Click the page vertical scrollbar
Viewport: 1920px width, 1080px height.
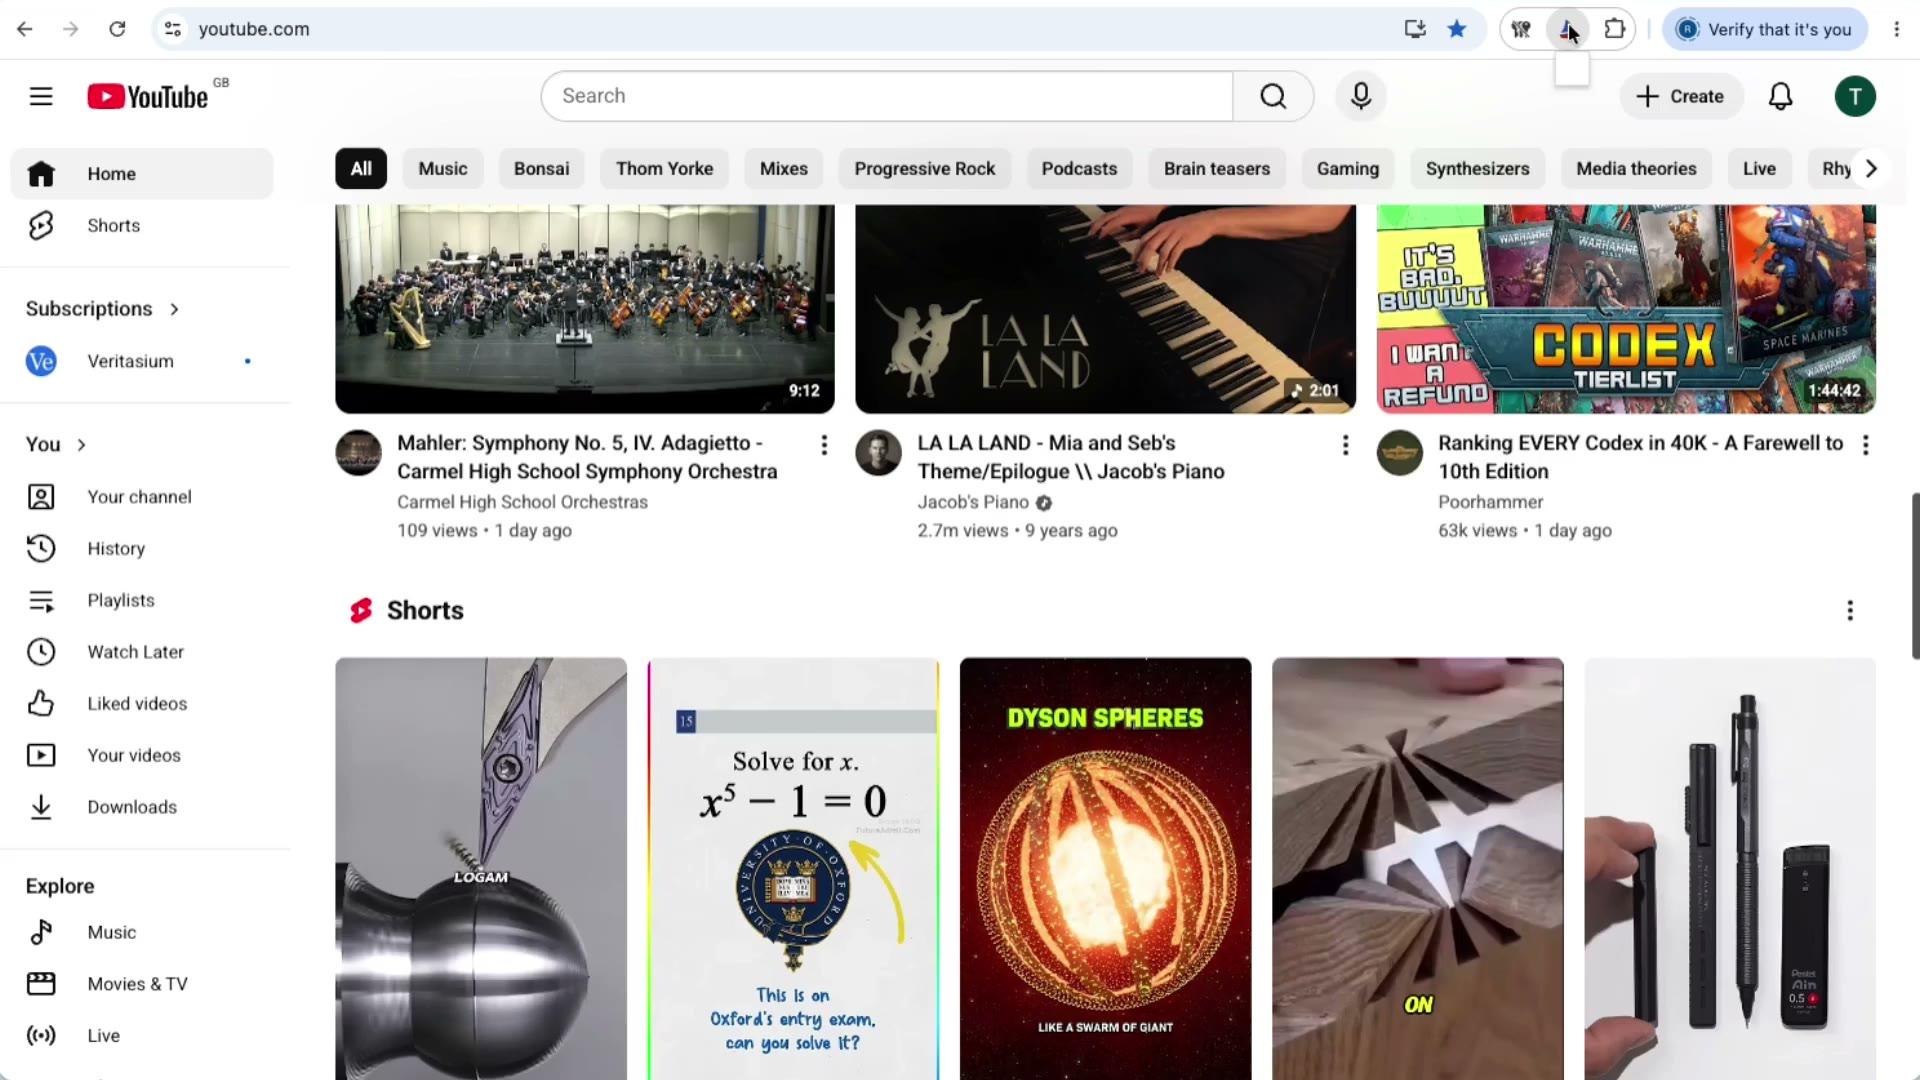[1915, 575]
